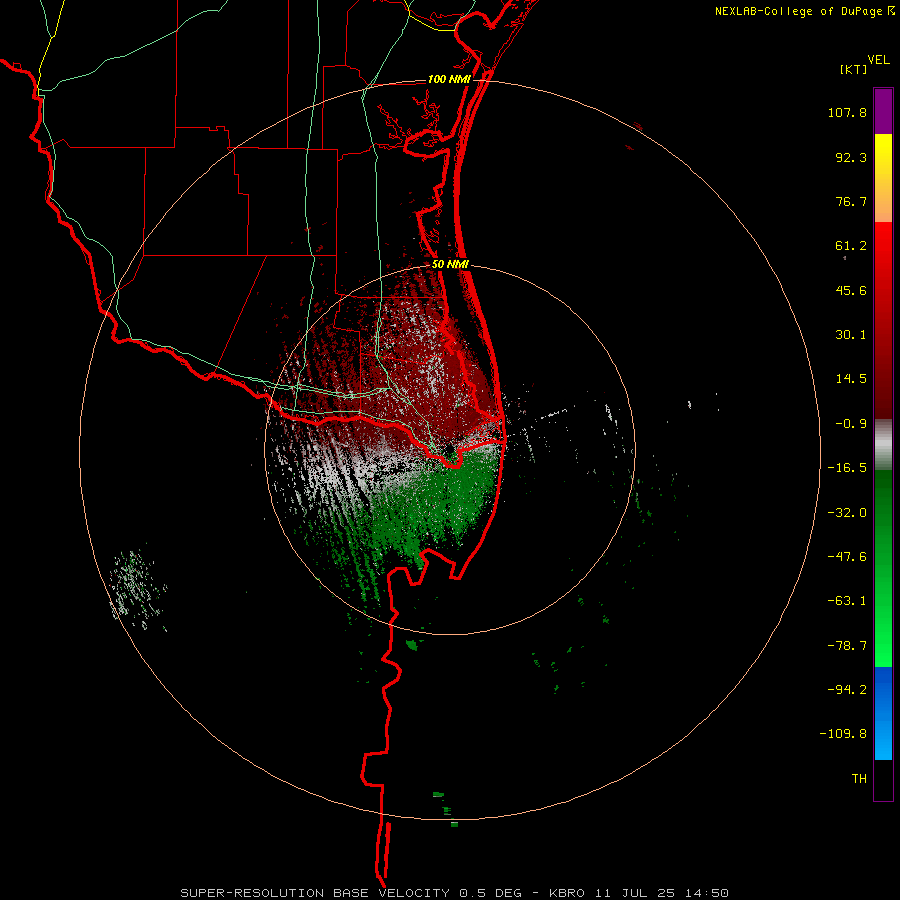Click the 45.6 velocity scale value

(x=851, y=290)
